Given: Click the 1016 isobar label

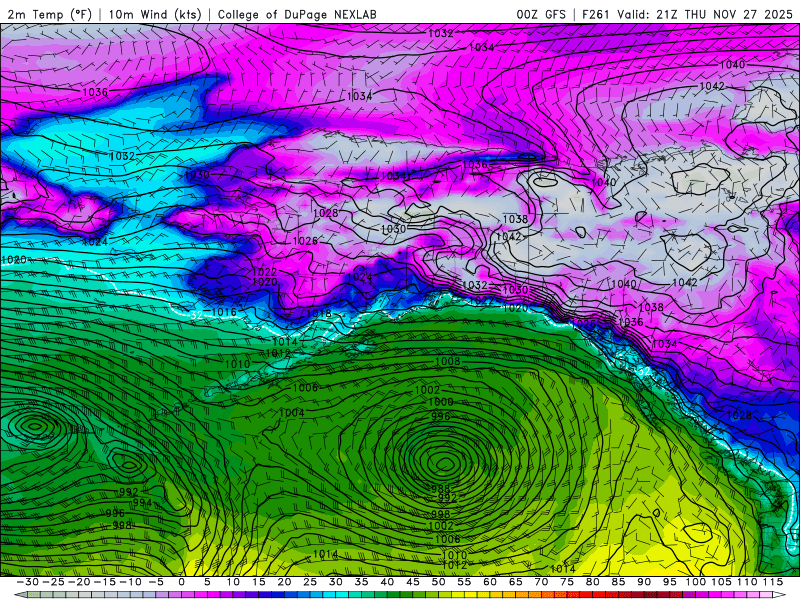Looking at the screenshot, I should coord(223,312).
